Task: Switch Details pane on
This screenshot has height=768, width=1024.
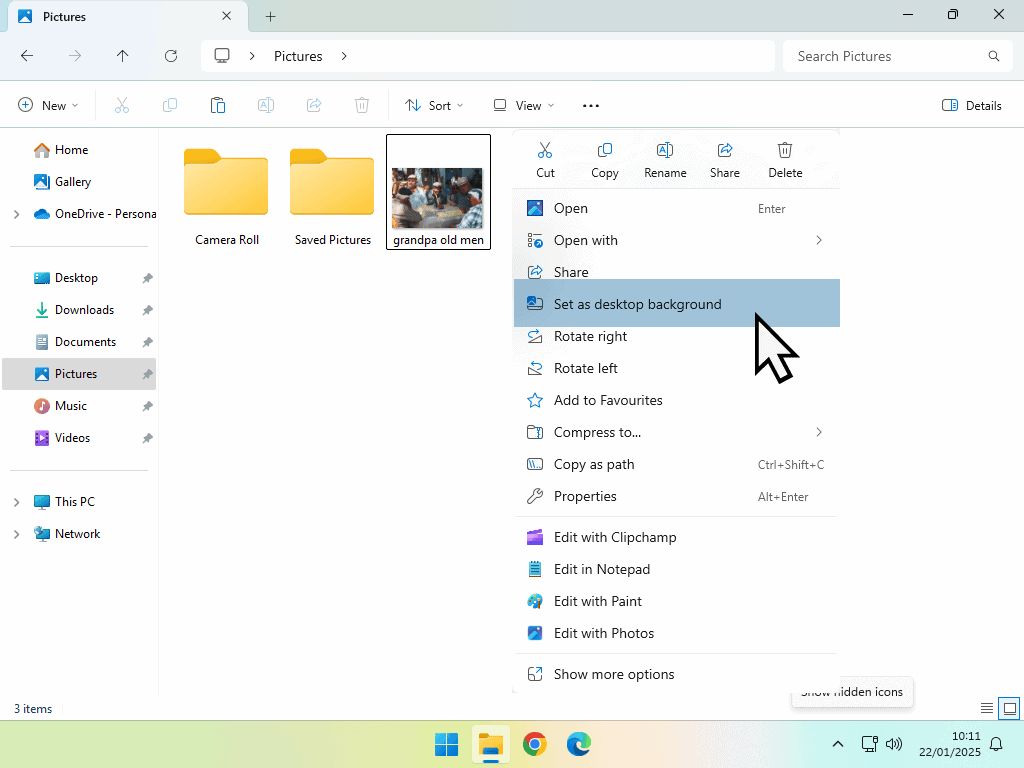Action: coord(970,105)
